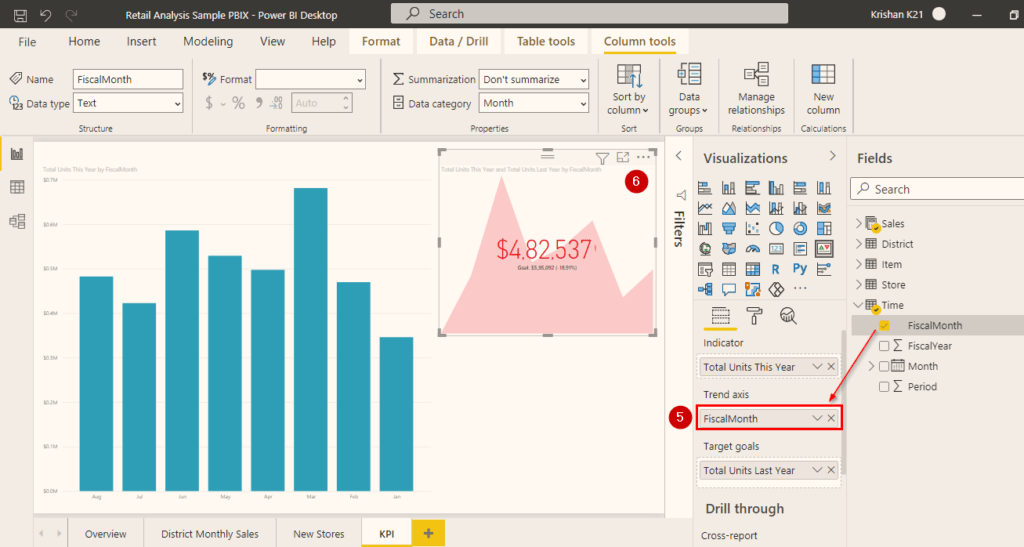The image size is (1024, 547).
Task: Click the Sort by column button
Action: [x=628, y=90]
